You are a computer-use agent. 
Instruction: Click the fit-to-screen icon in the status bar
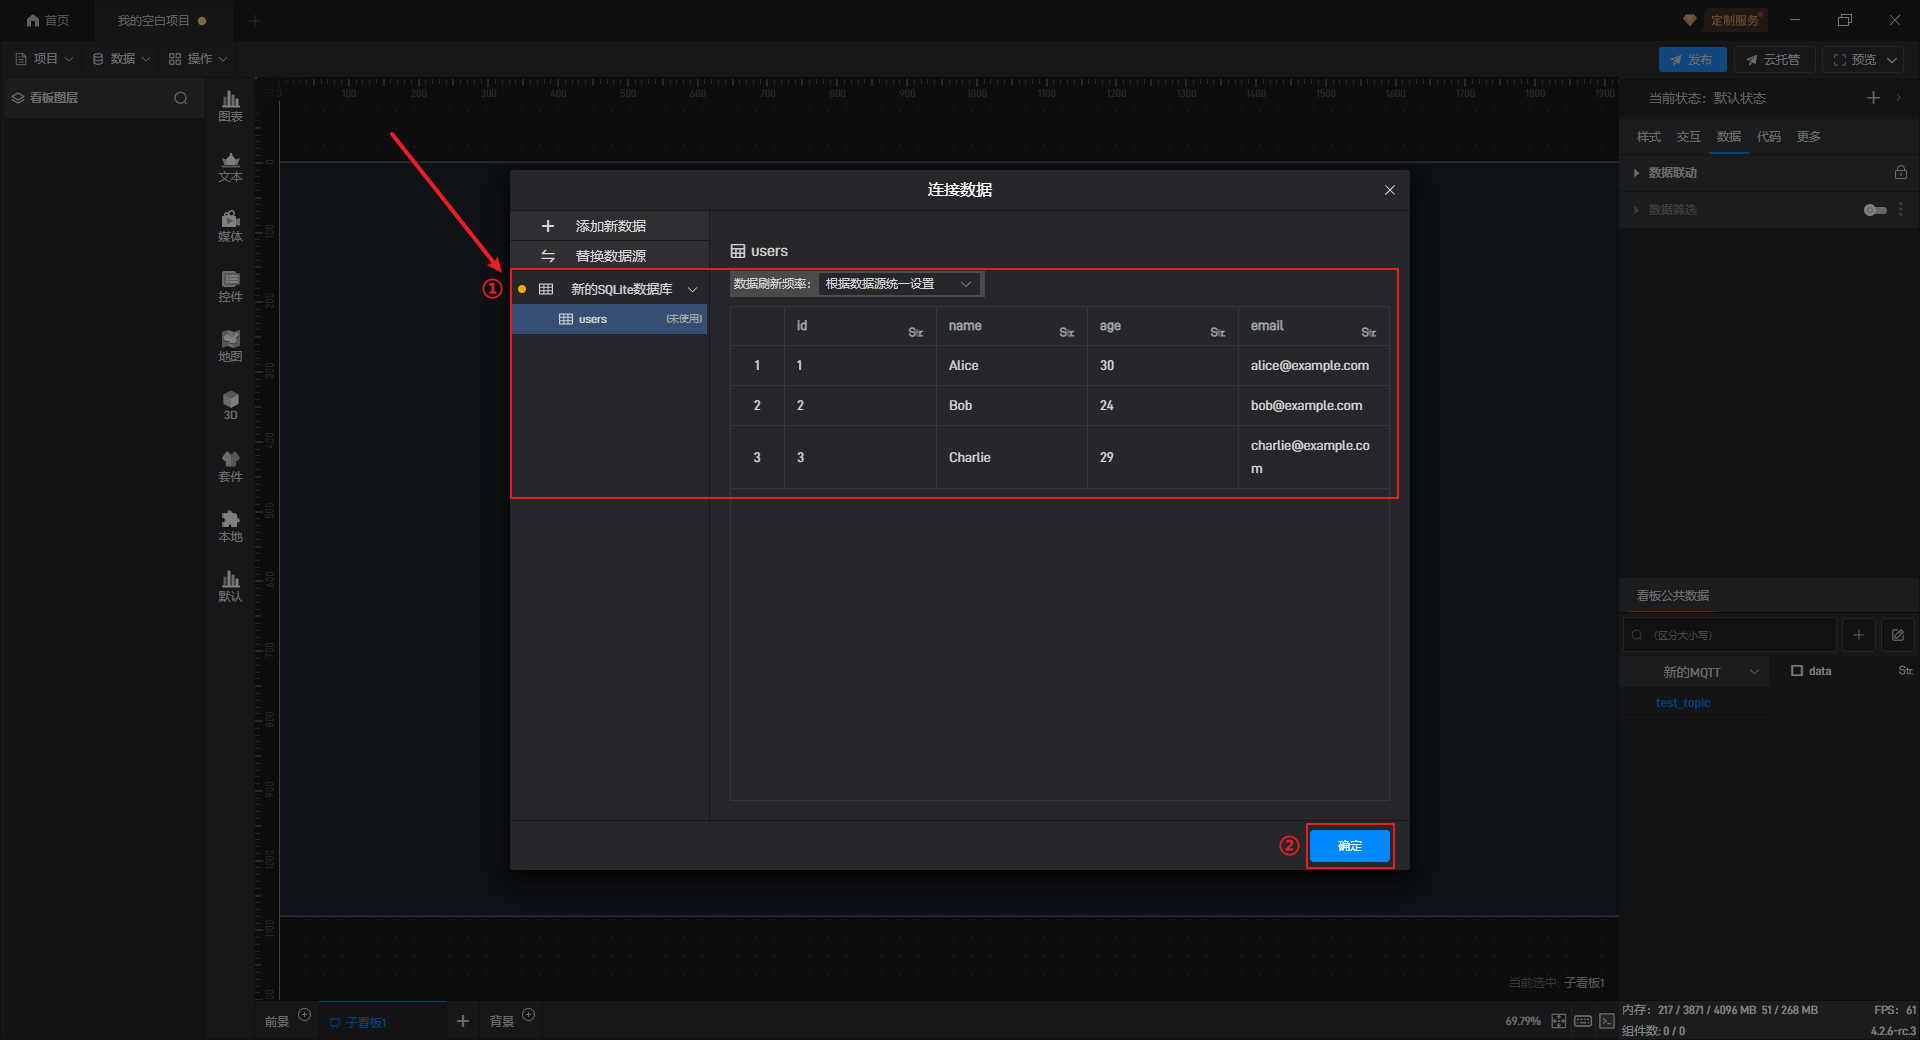tap(1559, 1021)
